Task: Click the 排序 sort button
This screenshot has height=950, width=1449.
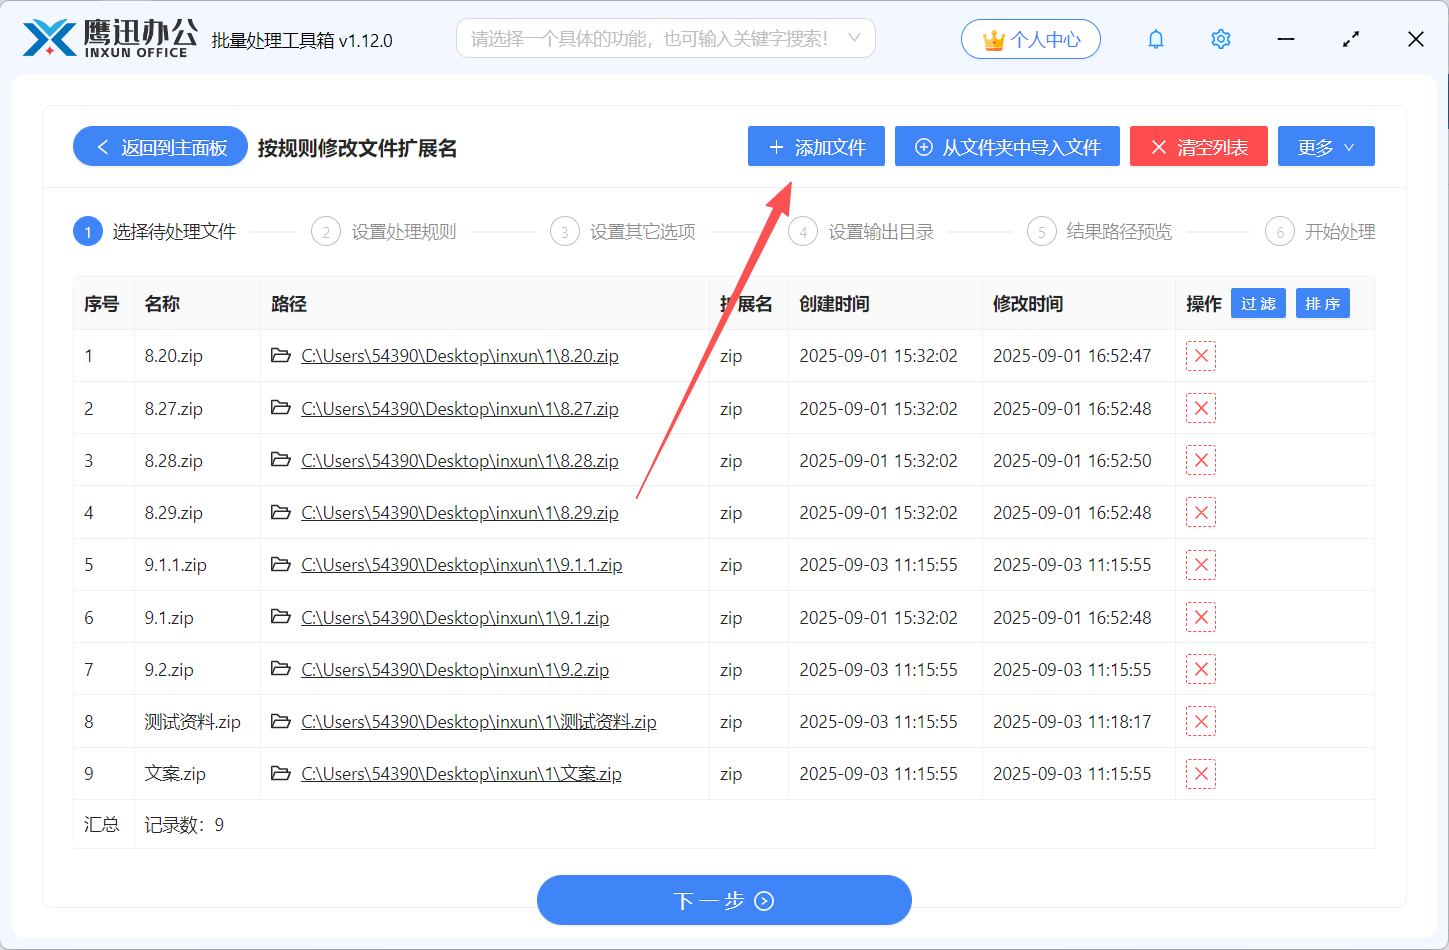Action: pyautogui.click(x=1323, y=303)
